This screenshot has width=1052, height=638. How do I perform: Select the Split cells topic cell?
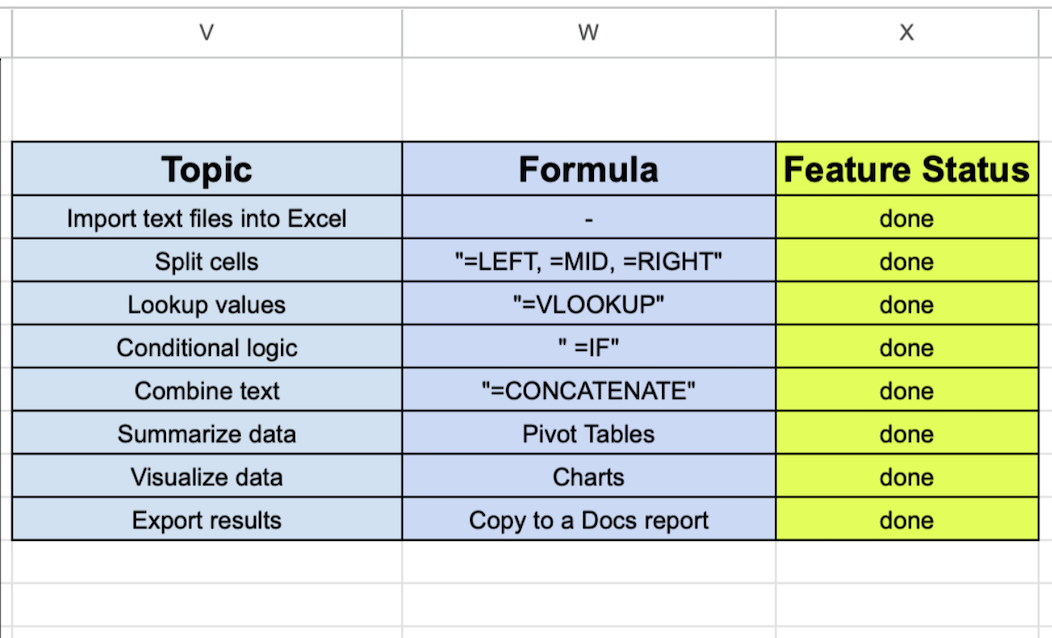[x=207, y=261]
